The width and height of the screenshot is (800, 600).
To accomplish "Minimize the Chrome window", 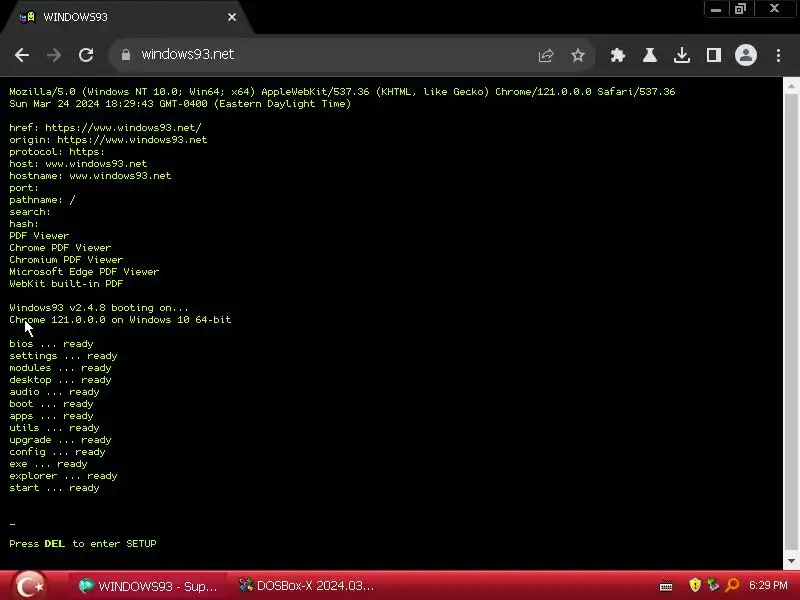I will click(716, 9).
